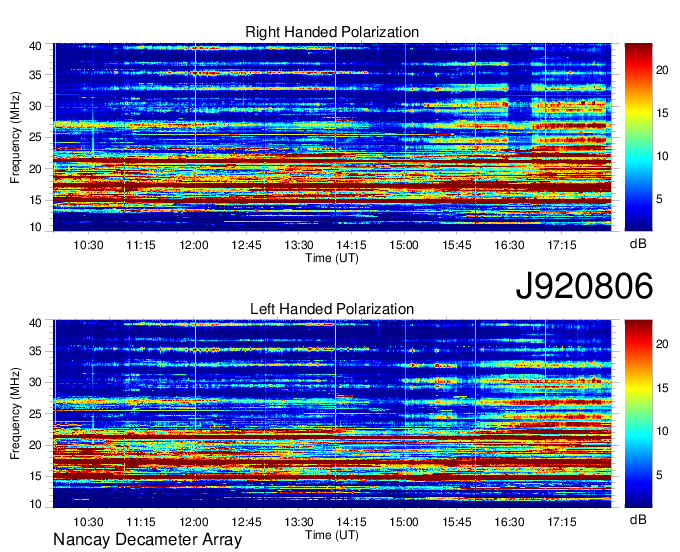Click the 35 MHz tick on top plot
This screenshot has height=552, width=680.
click(35, 75)
